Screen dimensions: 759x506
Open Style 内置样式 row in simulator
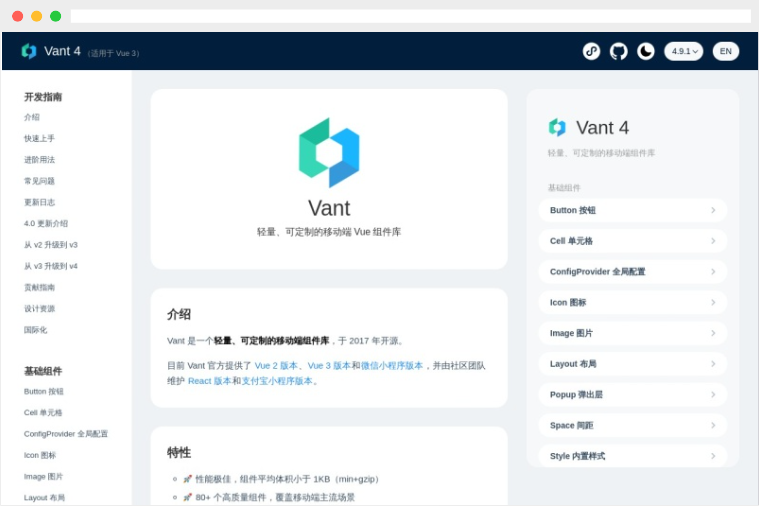633,456
